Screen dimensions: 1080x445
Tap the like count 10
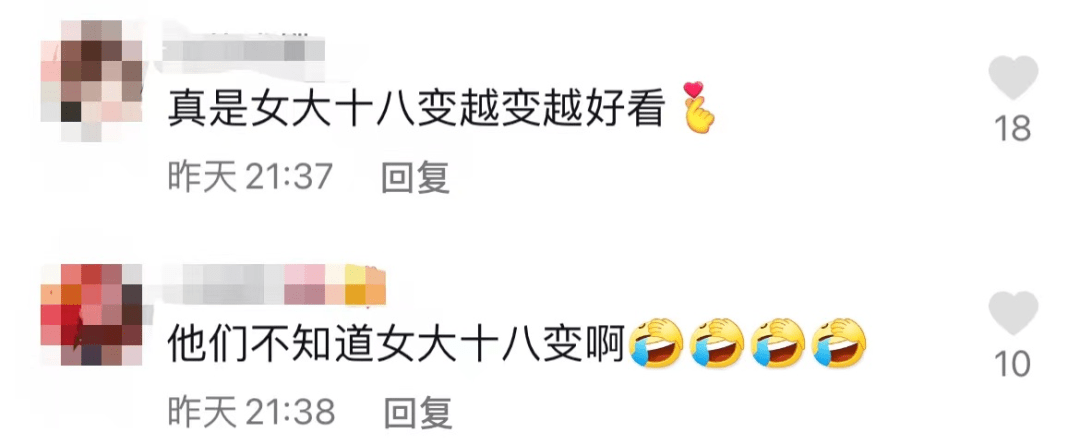tap(1013, 364)
